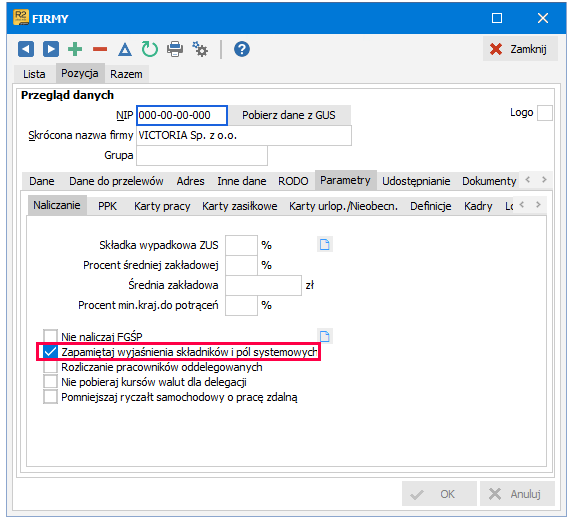575x521 pixels.
Task: Go to next record arrow icon
Action: tap(51, 49)
